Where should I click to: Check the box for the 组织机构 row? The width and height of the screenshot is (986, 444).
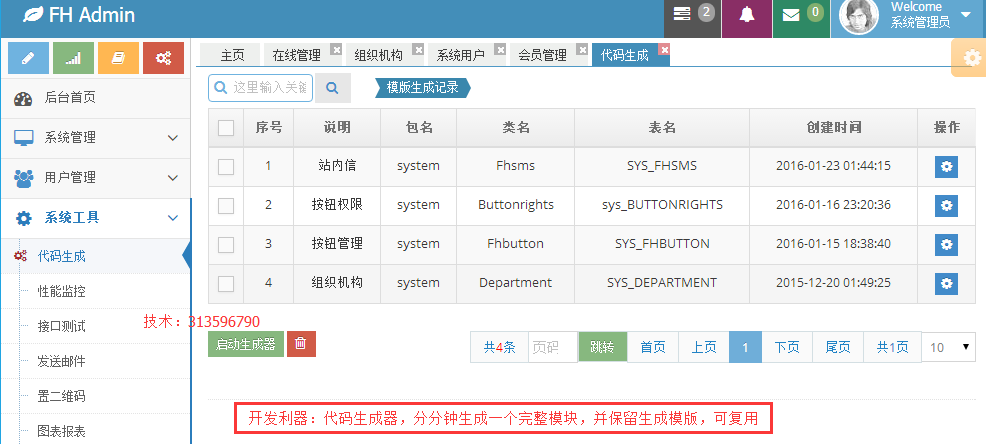(226, 283)
